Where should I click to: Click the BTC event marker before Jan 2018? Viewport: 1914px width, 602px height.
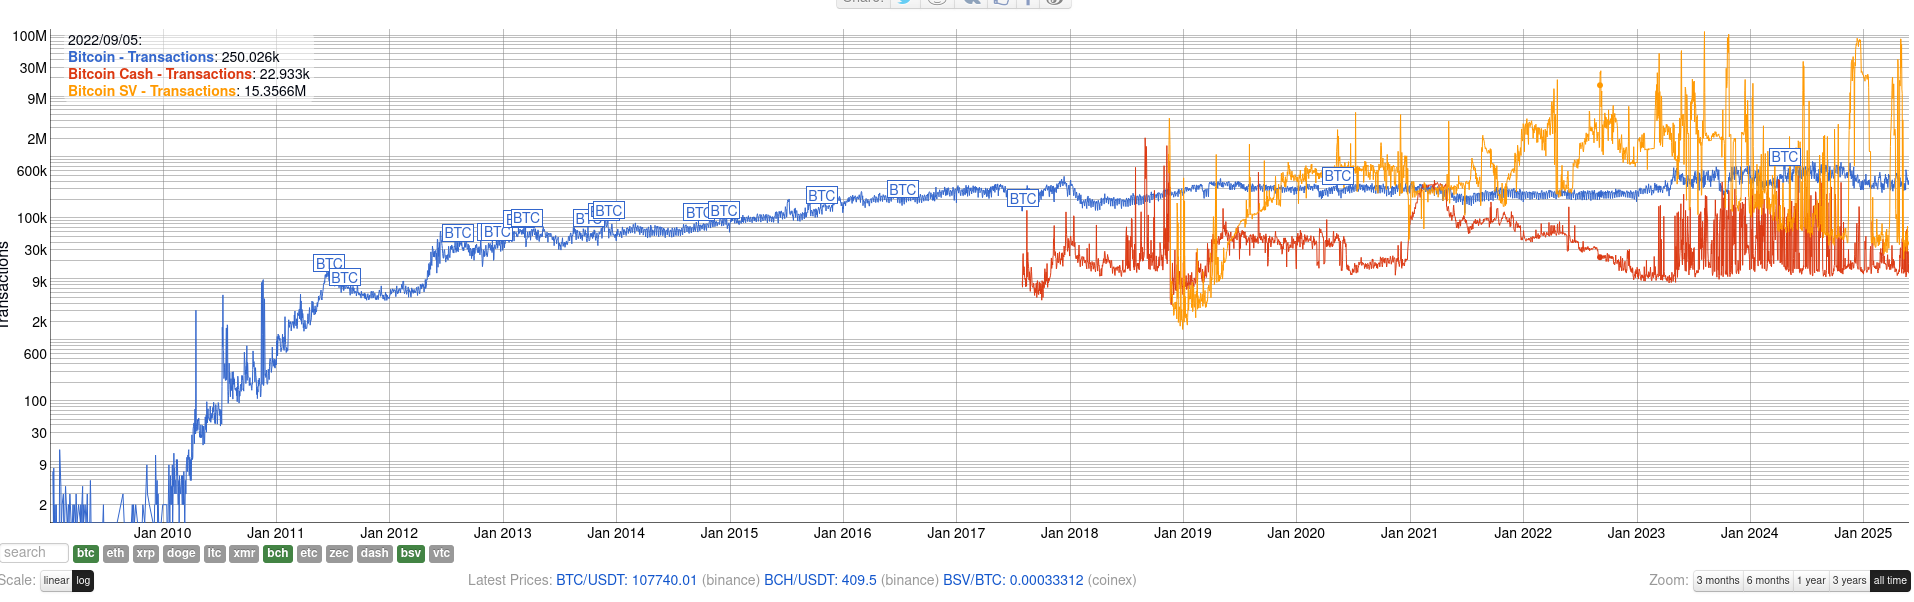pyautogui.click(x=1023, y=199)
